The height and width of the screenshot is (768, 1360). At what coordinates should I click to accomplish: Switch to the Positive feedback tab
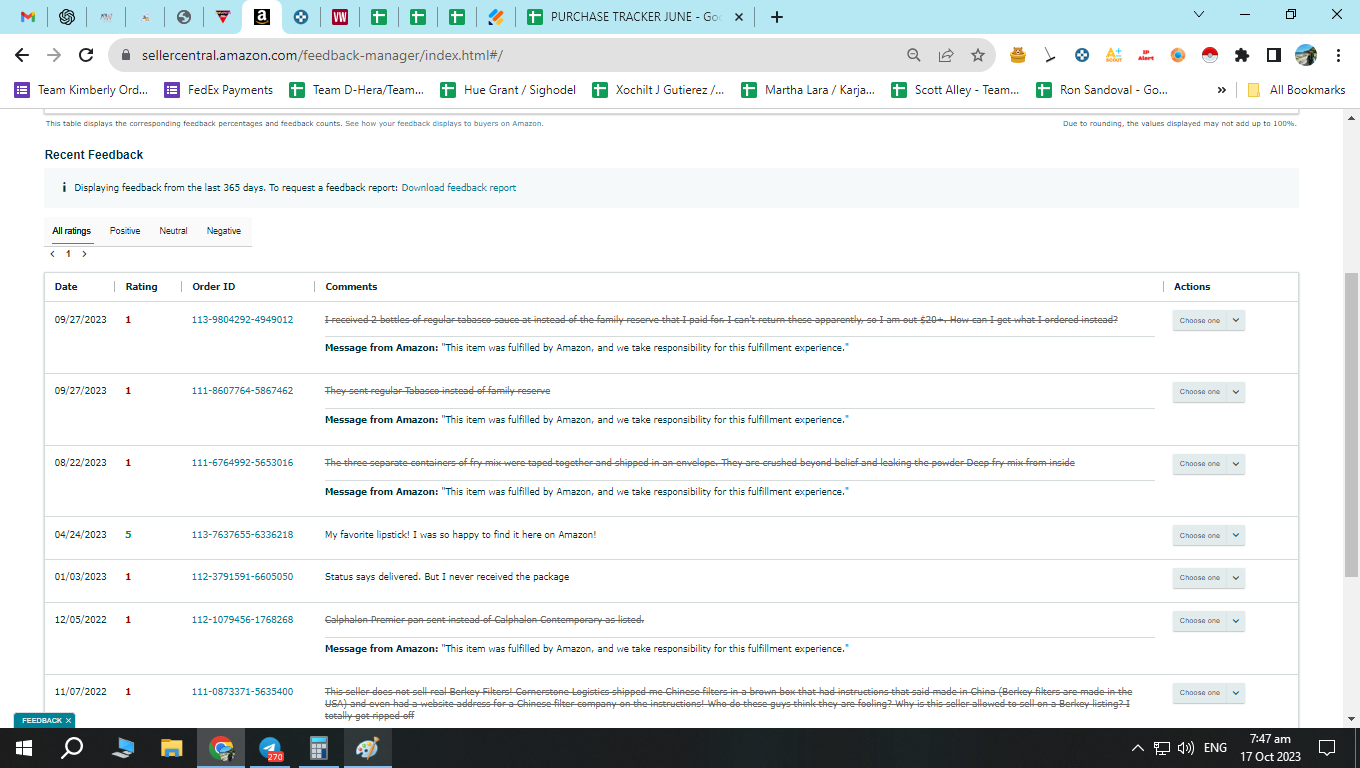click(x=125, y=231)
